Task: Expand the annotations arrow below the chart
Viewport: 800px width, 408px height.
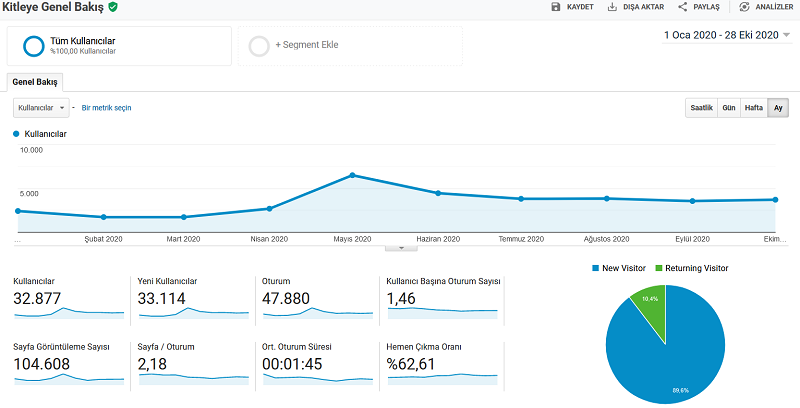Action: tap(401, 248)
